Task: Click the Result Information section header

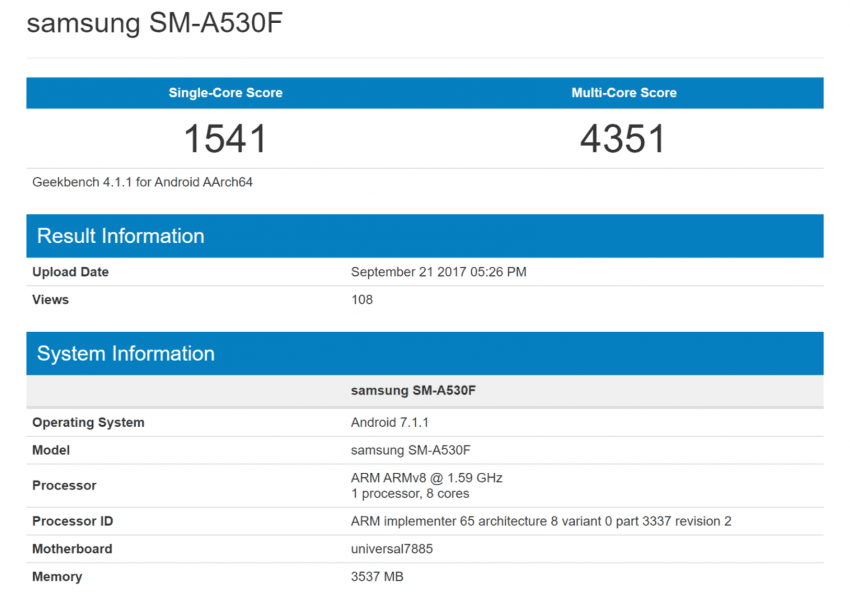Action: (425, 236)
